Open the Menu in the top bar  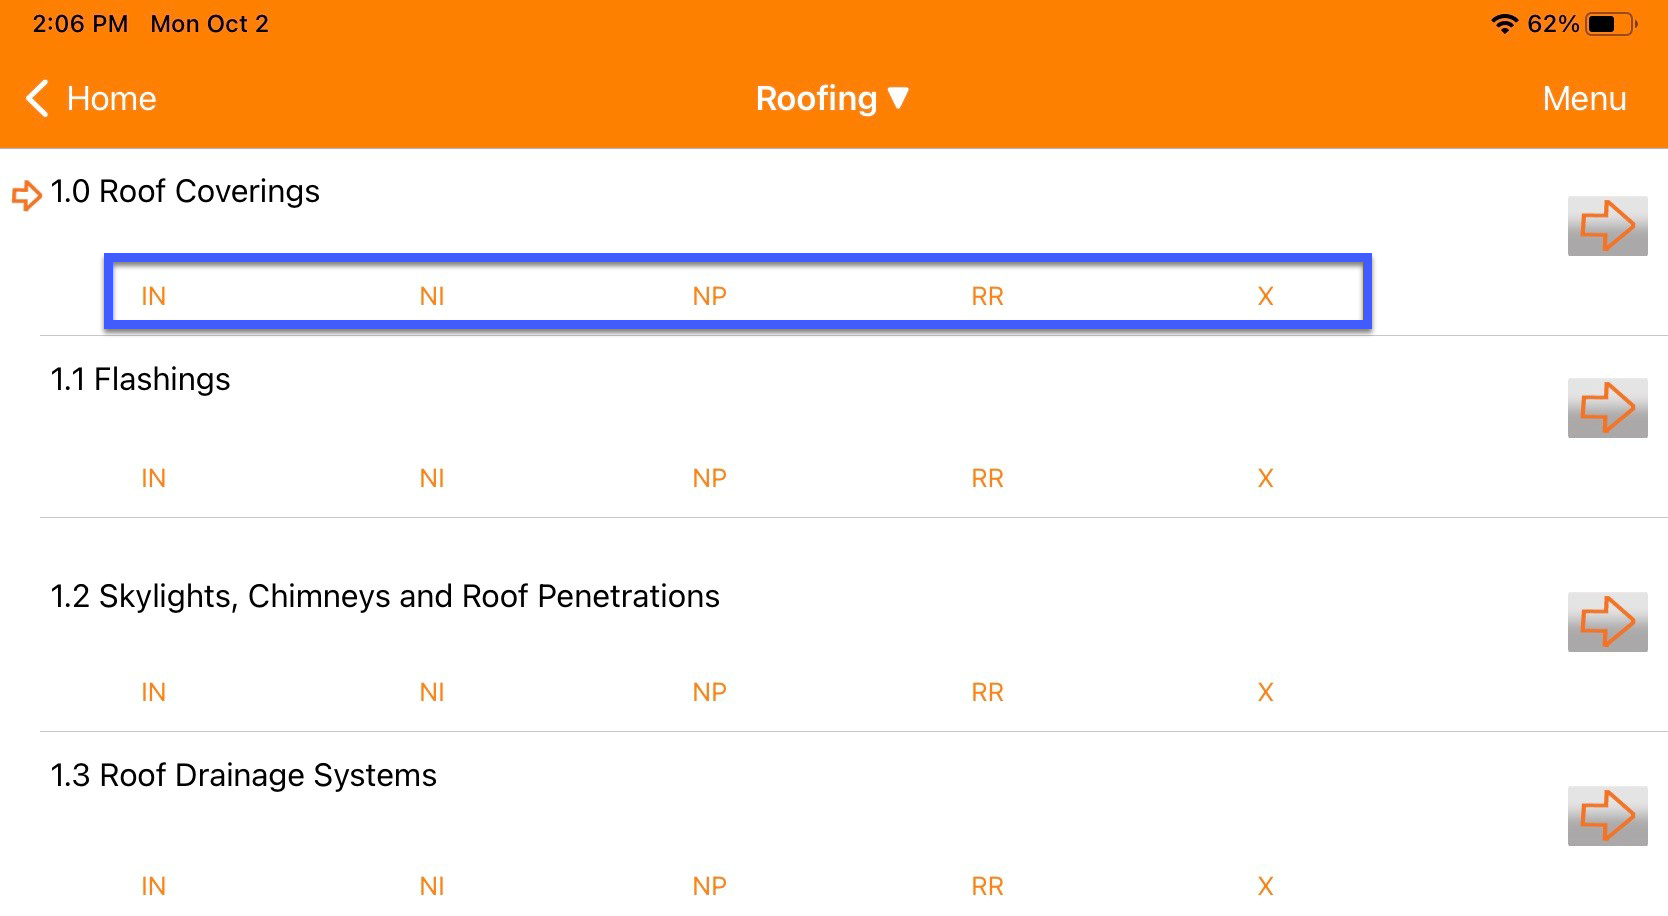[x=1583, y=99]
